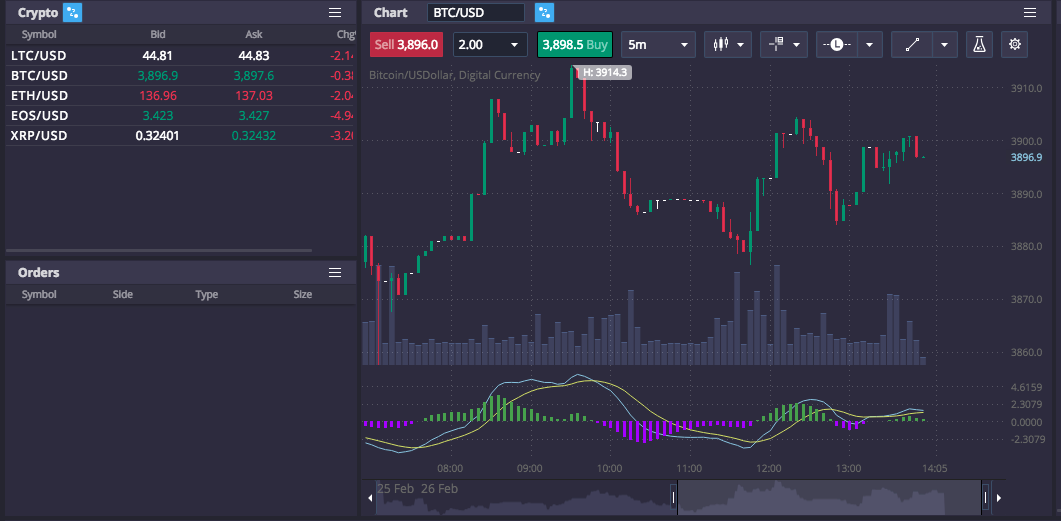This screenshot has height=521, width=1061.
Task: Click the clock time interval icon
Action: (x=837, y=45)
